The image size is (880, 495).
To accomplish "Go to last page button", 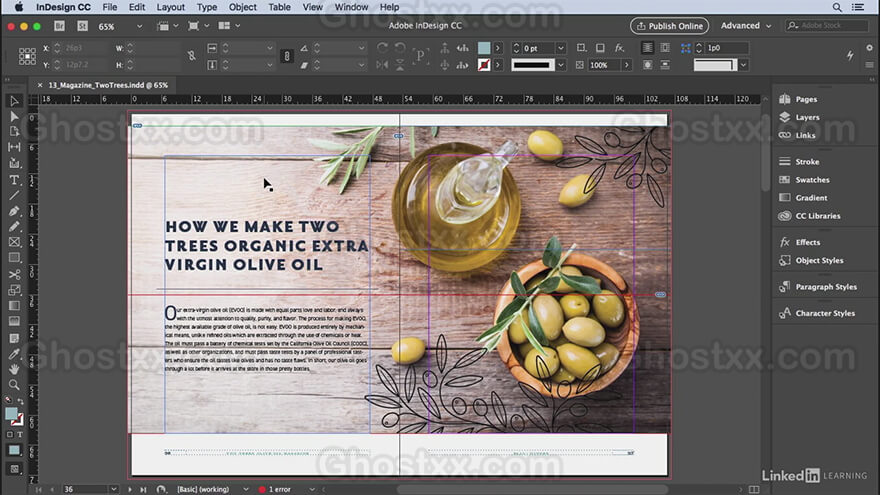I will [143, 489].
